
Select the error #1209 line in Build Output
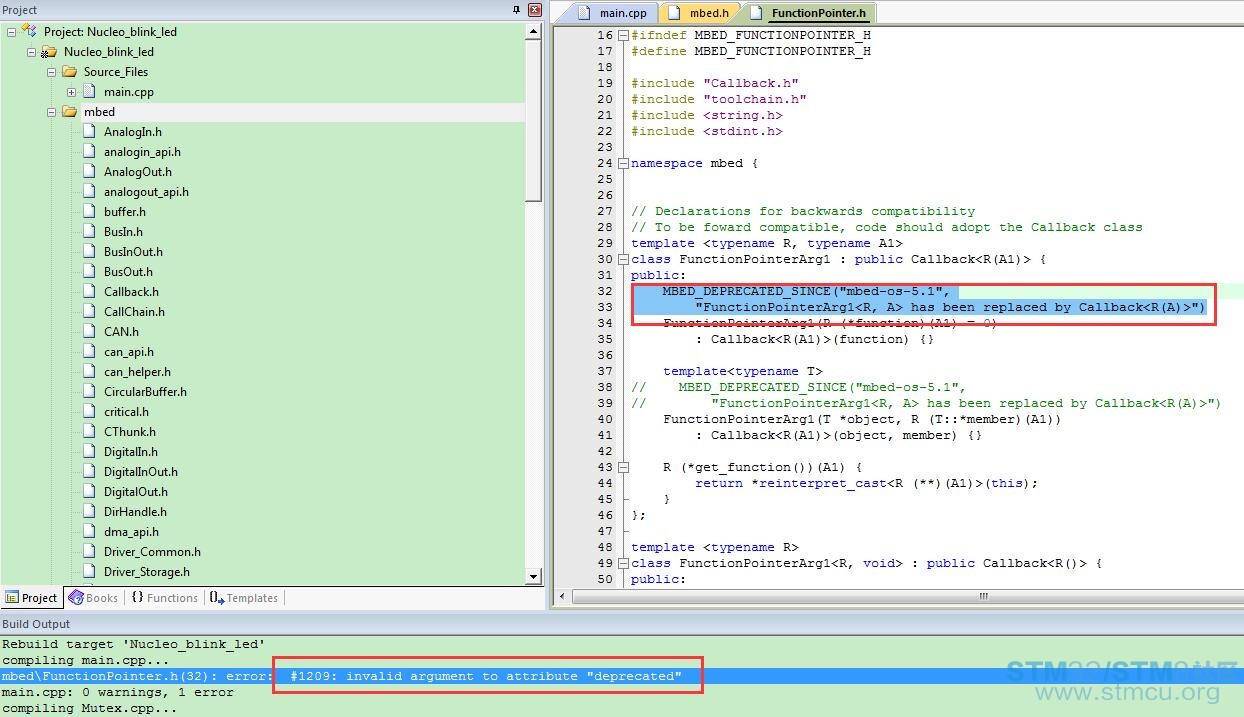622,676
